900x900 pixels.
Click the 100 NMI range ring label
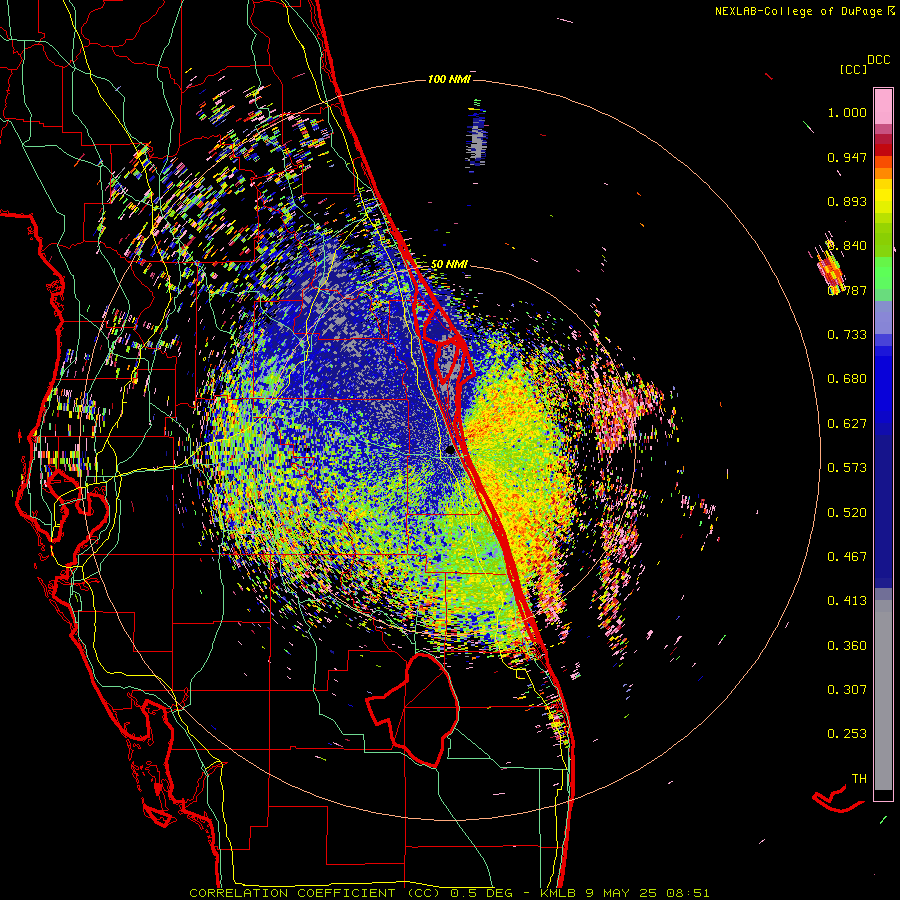point(449,79)
